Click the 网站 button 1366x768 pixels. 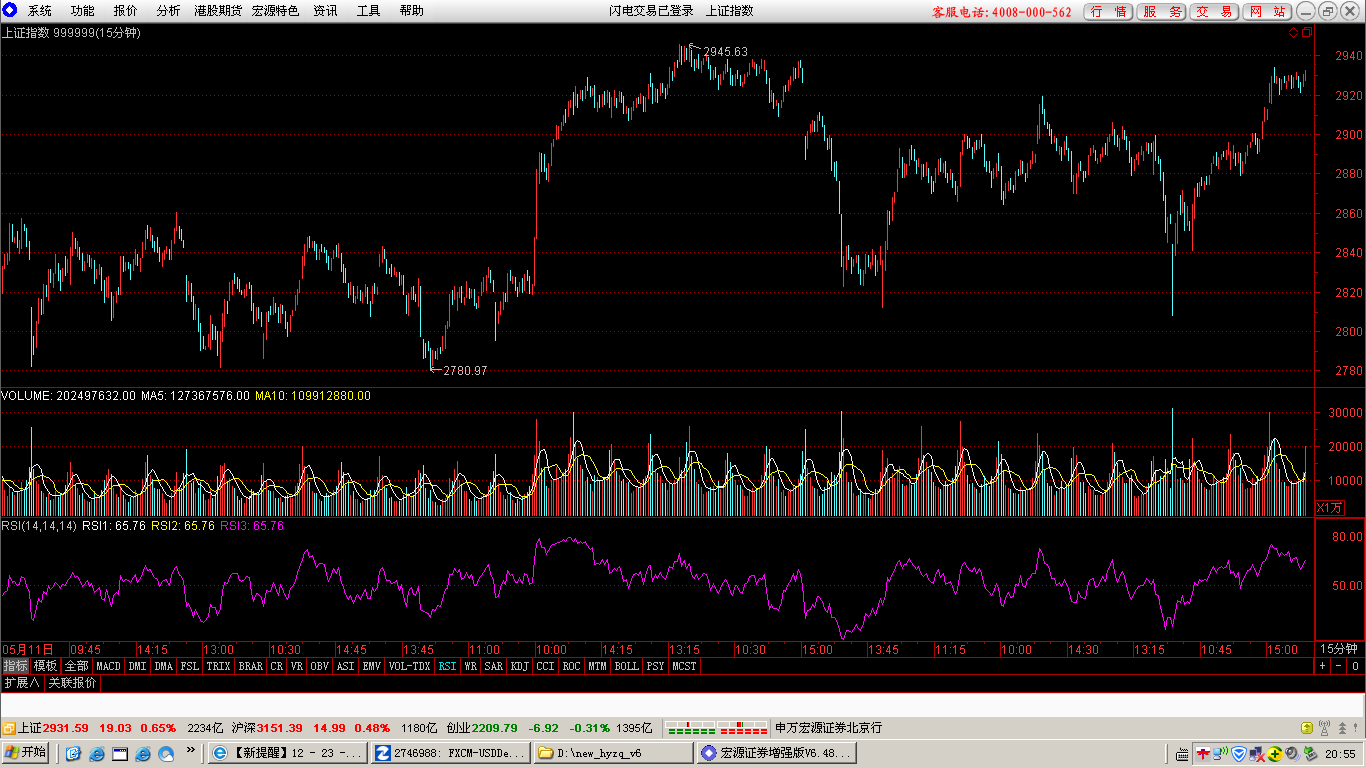point(1267,12)
